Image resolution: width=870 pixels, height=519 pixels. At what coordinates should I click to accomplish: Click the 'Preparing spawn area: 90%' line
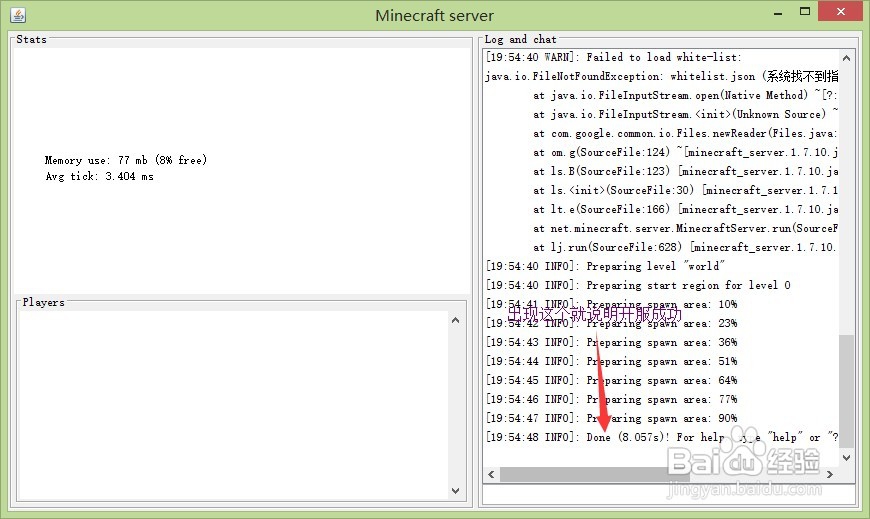click(611, 418)
